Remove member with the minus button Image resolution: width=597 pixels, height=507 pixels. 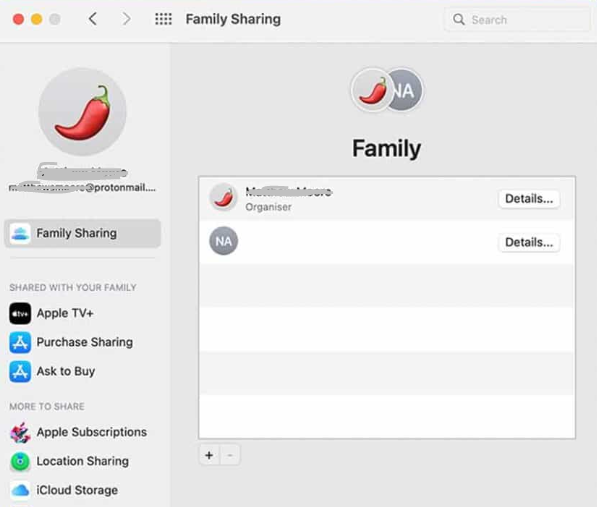230,455
